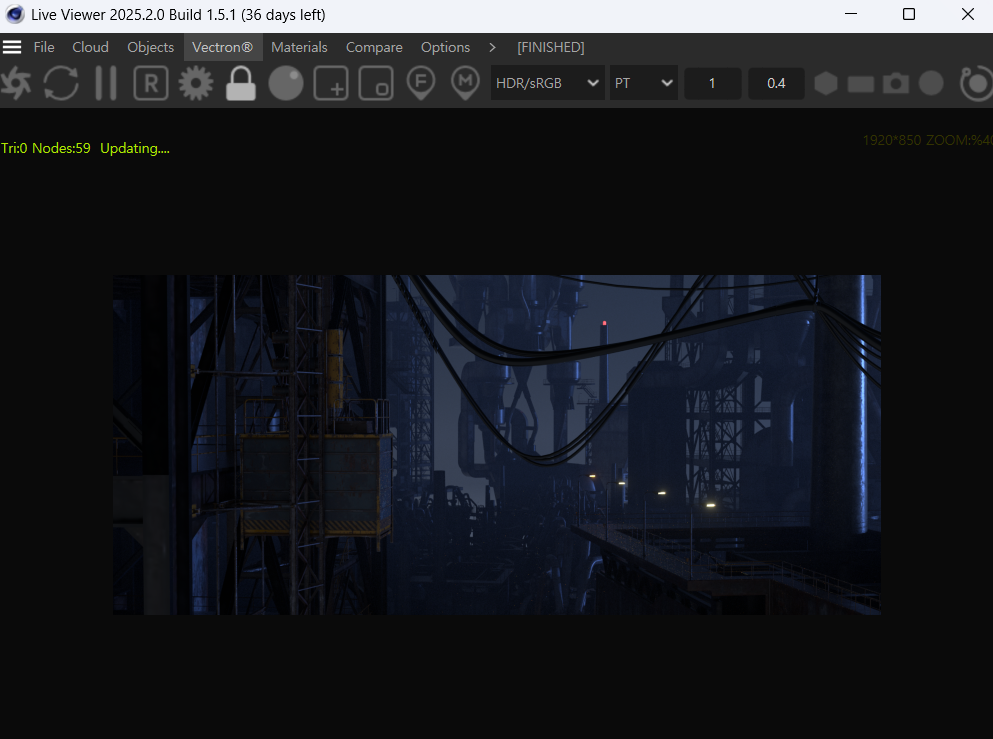993x739 pixels.
Task: Open the hamburger menu
Action: coord(12,47)
